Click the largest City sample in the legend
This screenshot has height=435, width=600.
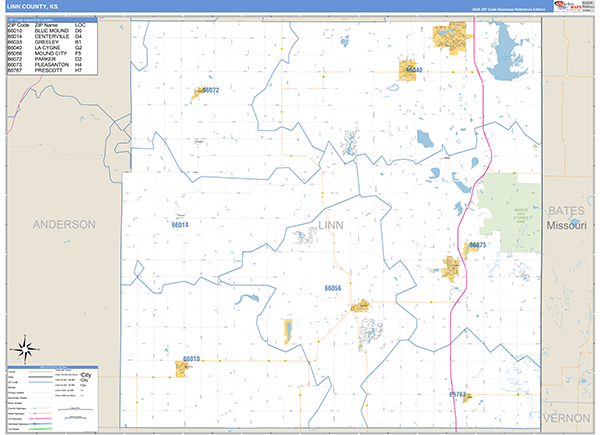86,375
